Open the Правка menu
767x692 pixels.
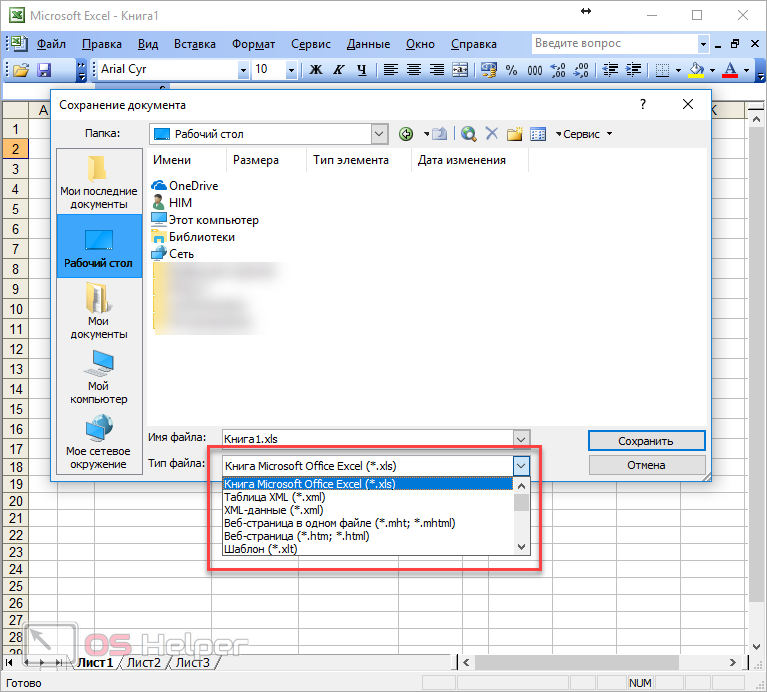[102, 44]
